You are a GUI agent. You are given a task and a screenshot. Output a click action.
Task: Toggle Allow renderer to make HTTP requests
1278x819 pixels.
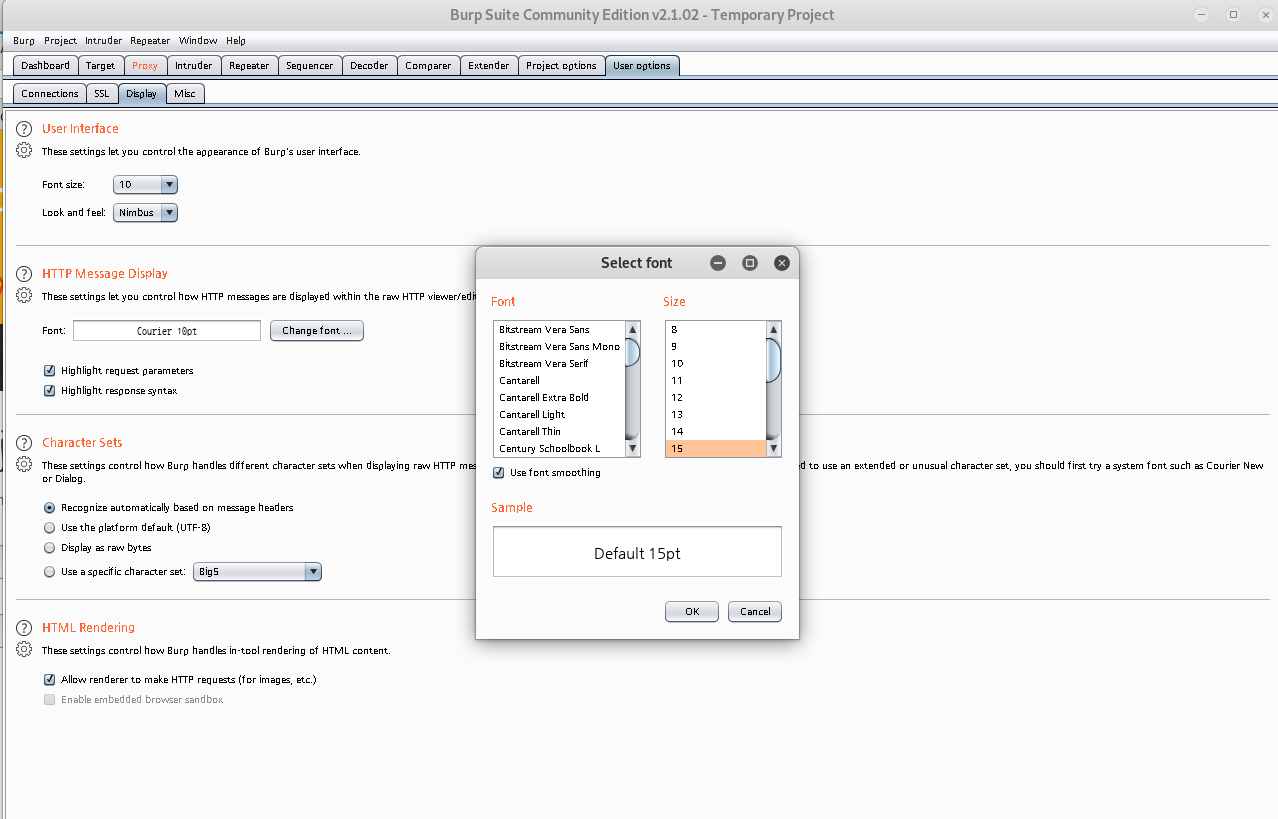tap(50, 680)
